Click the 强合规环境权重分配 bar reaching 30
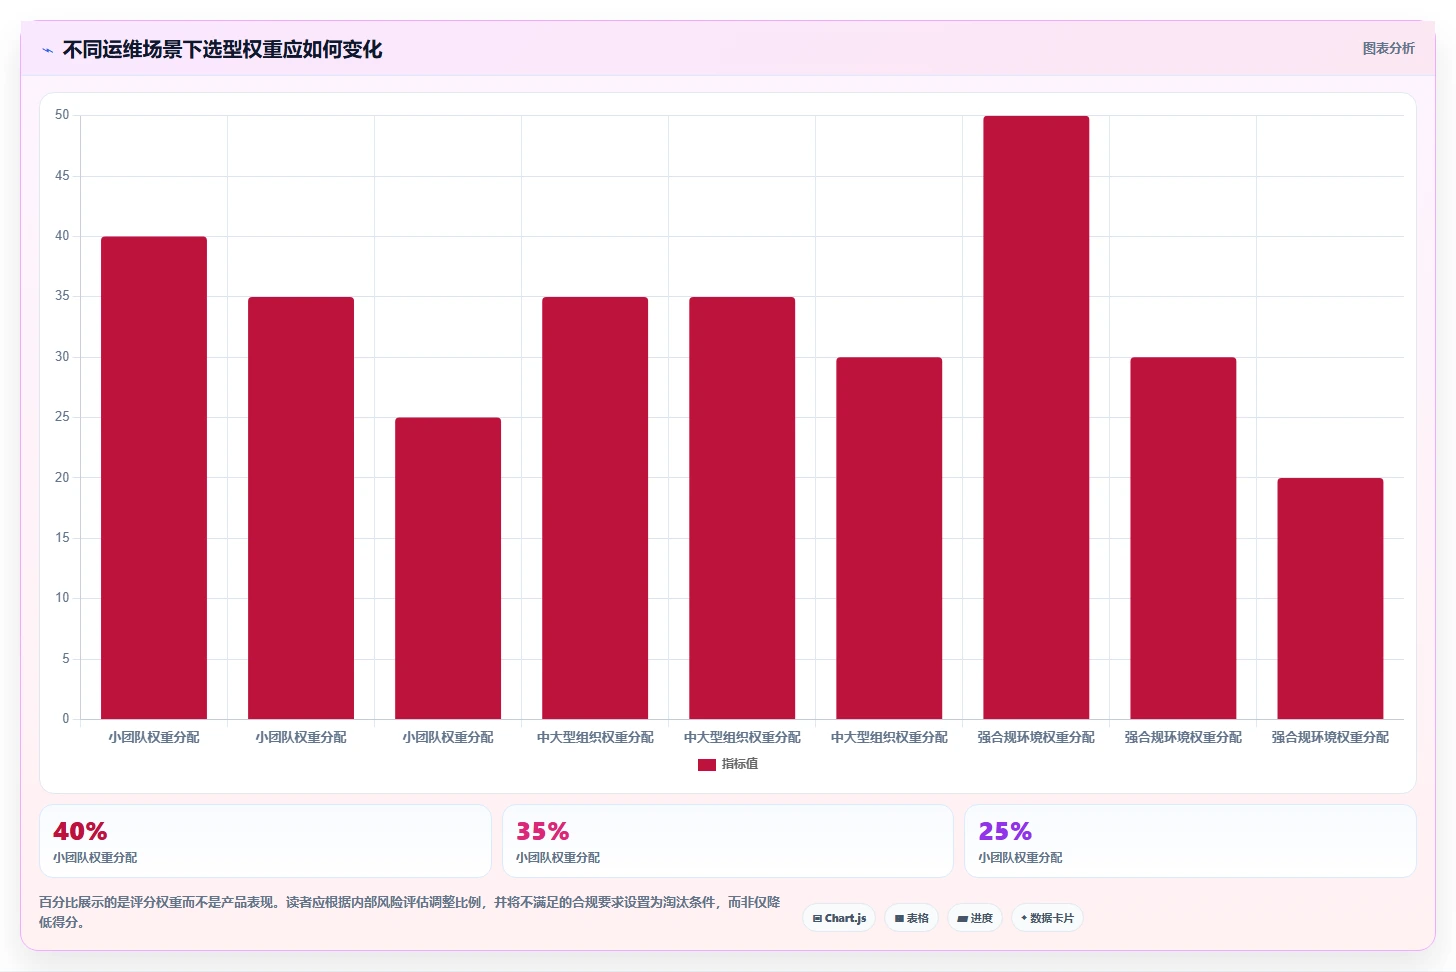This screenshot has width=1456, height=972. (x=1183, y=538)
